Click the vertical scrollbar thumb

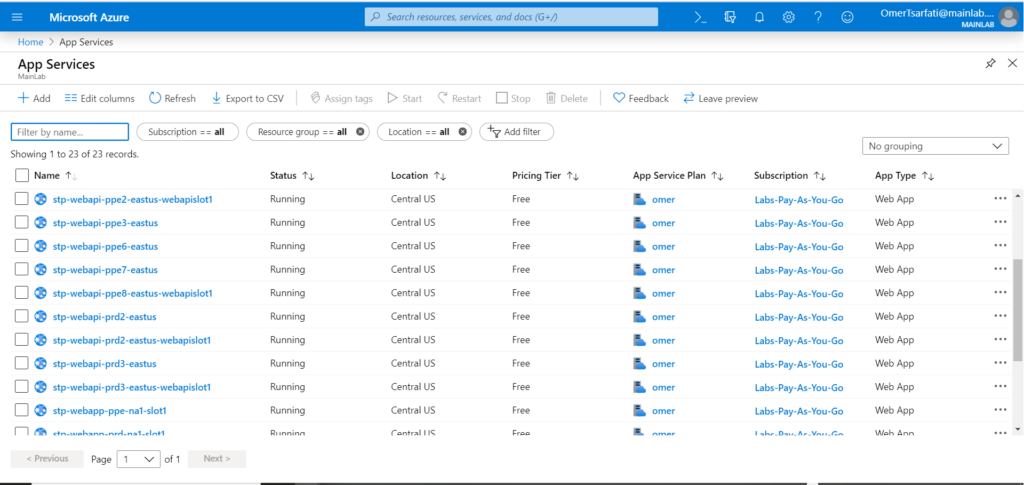(1017, 309)
